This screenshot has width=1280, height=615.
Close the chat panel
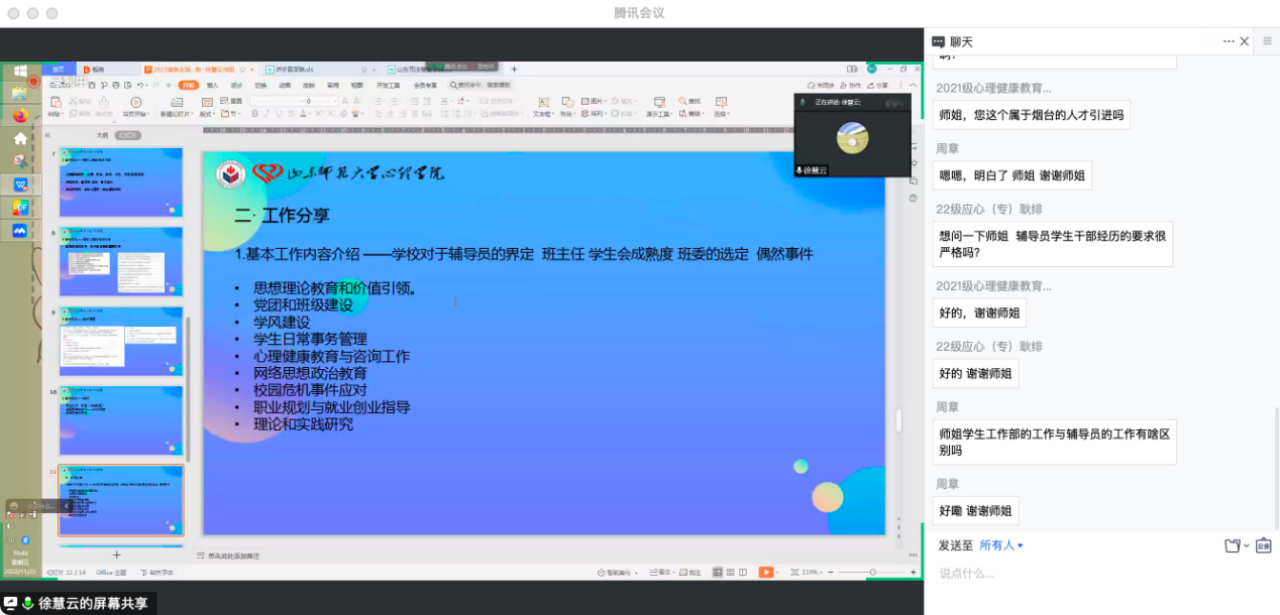click(1245, 42)
